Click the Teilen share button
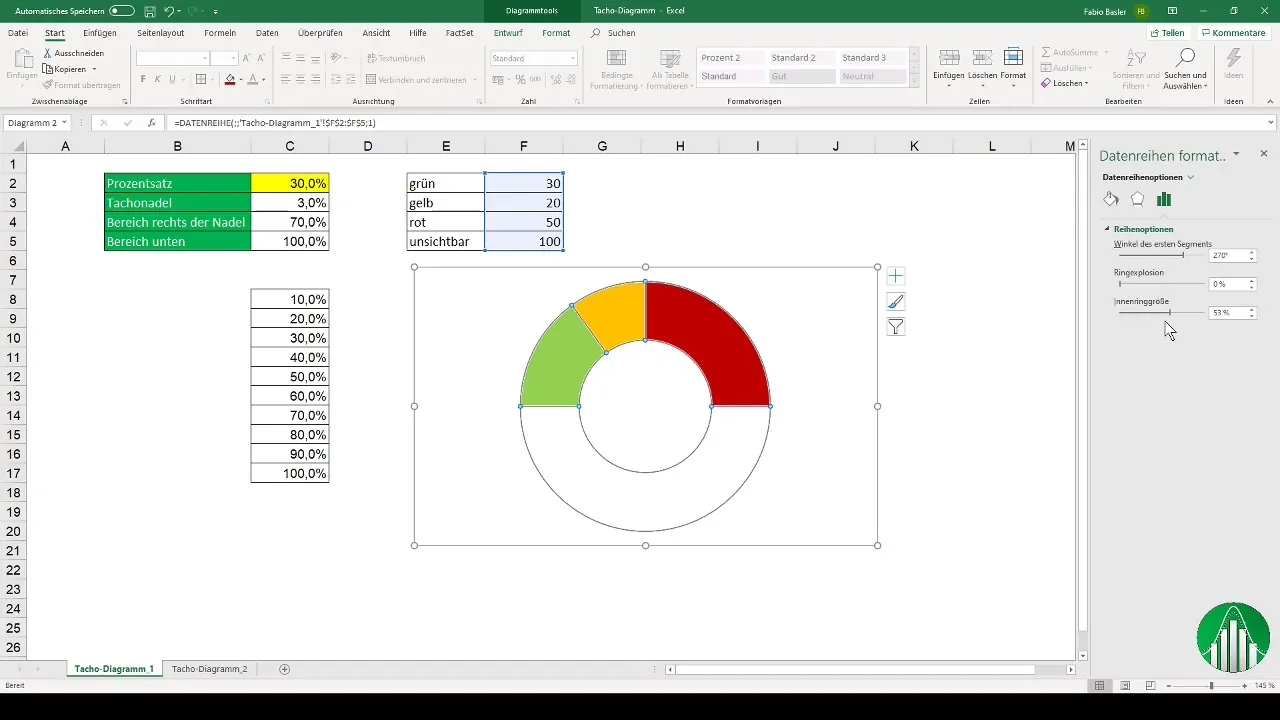The height and width of the screenshot is (720, 1280). [x=1166, y=33]
